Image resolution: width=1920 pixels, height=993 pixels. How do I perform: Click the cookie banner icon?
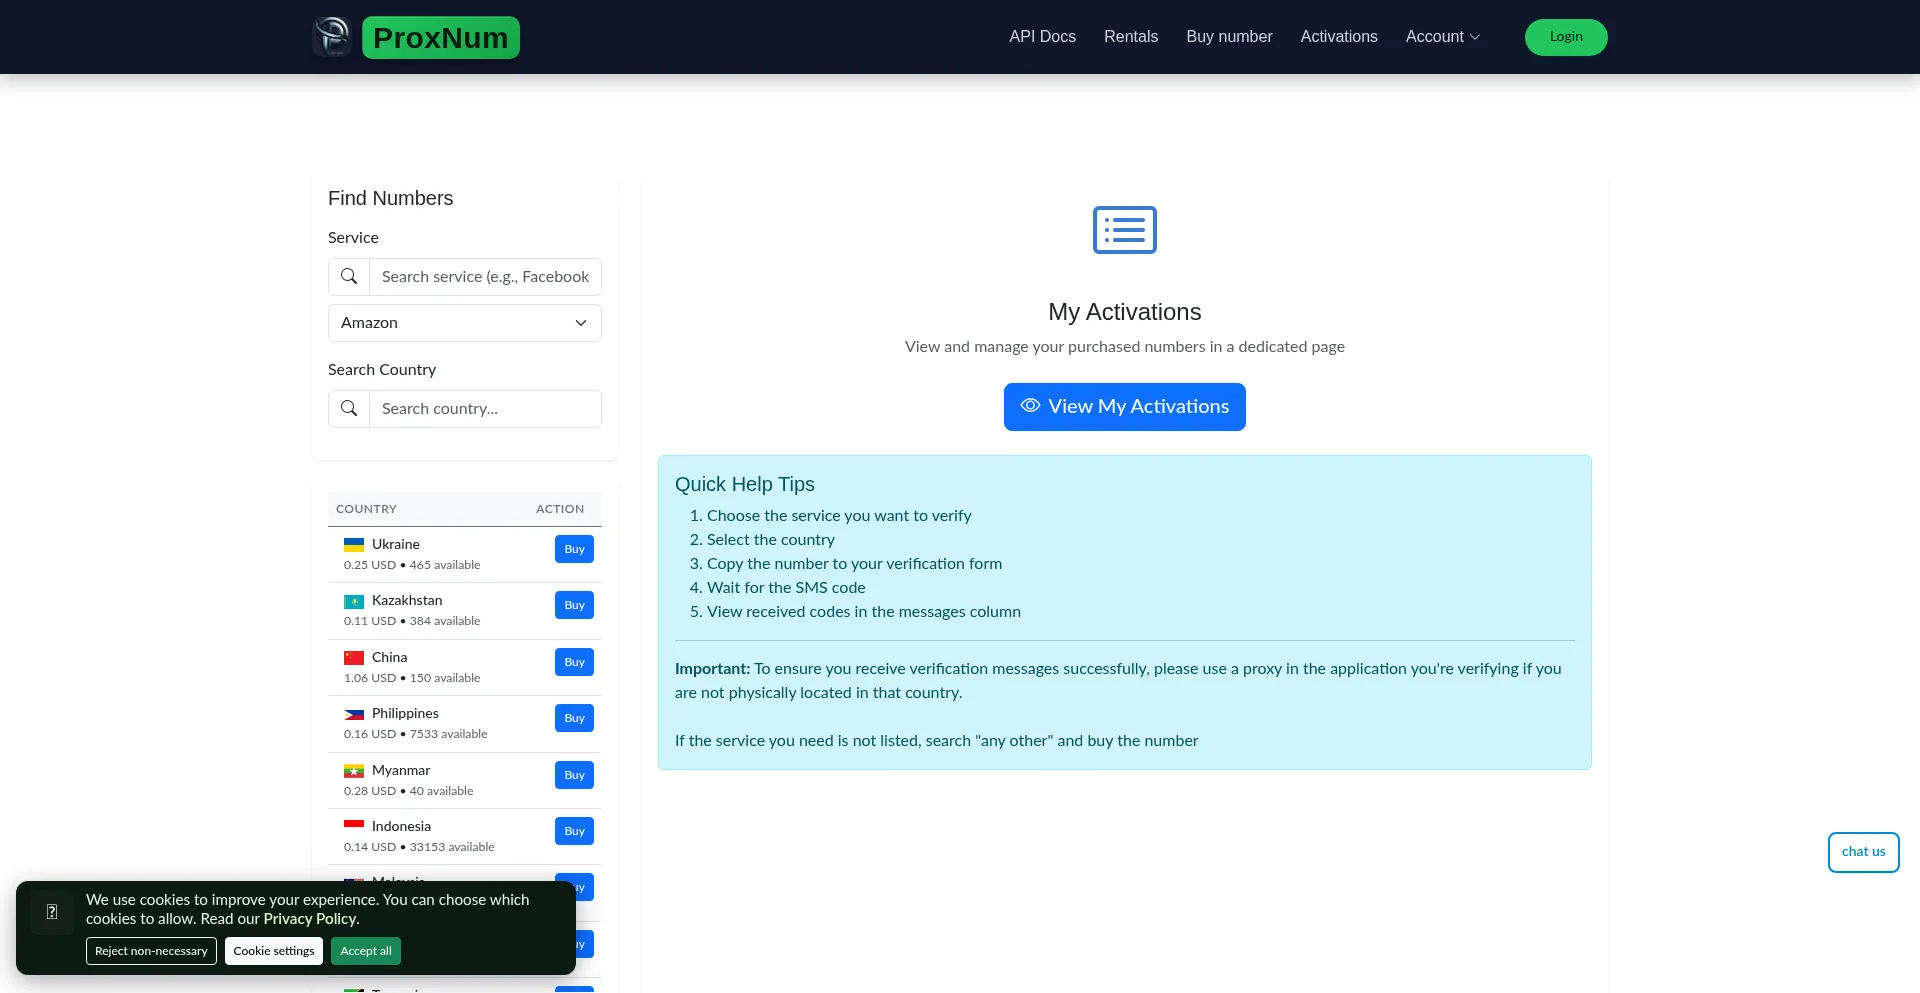(x=52, y=912)
